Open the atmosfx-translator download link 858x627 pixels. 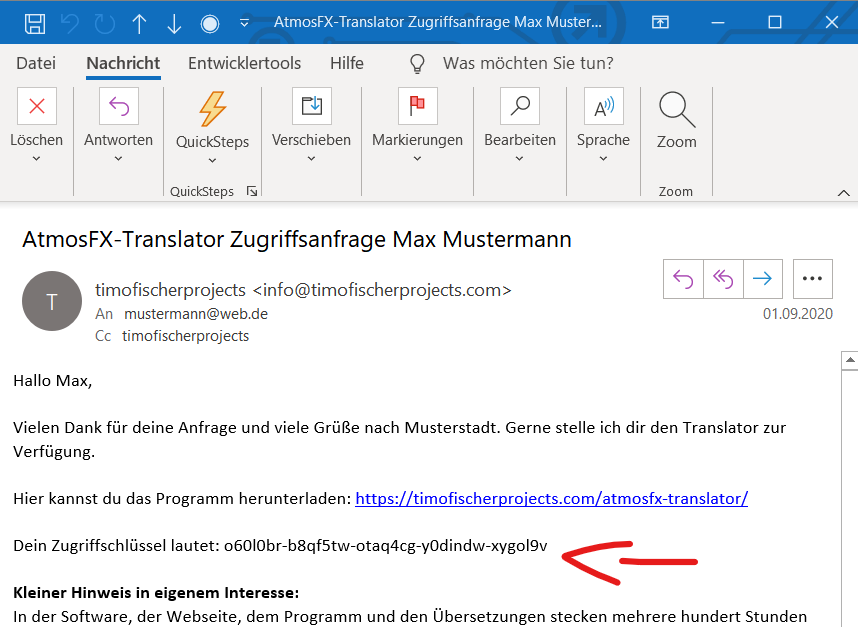(552, 498)
